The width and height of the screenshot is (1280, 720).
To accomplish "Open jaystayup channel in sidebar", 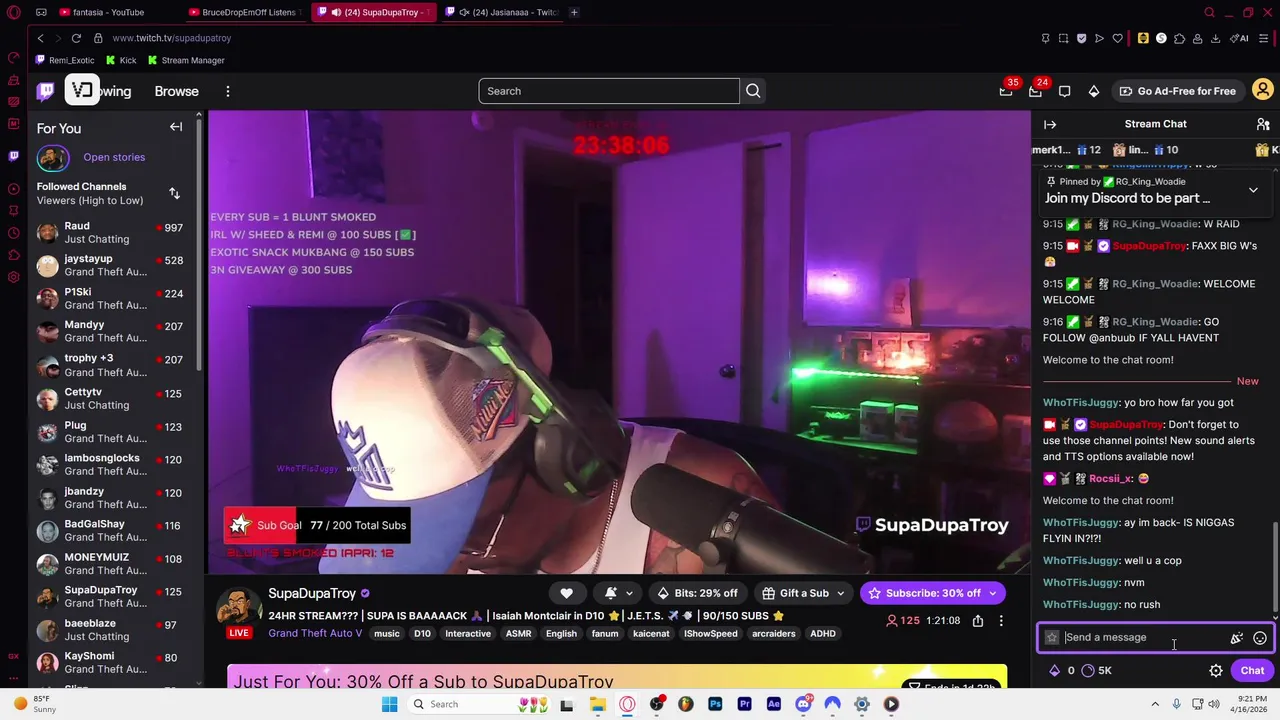I will point(112,265).
